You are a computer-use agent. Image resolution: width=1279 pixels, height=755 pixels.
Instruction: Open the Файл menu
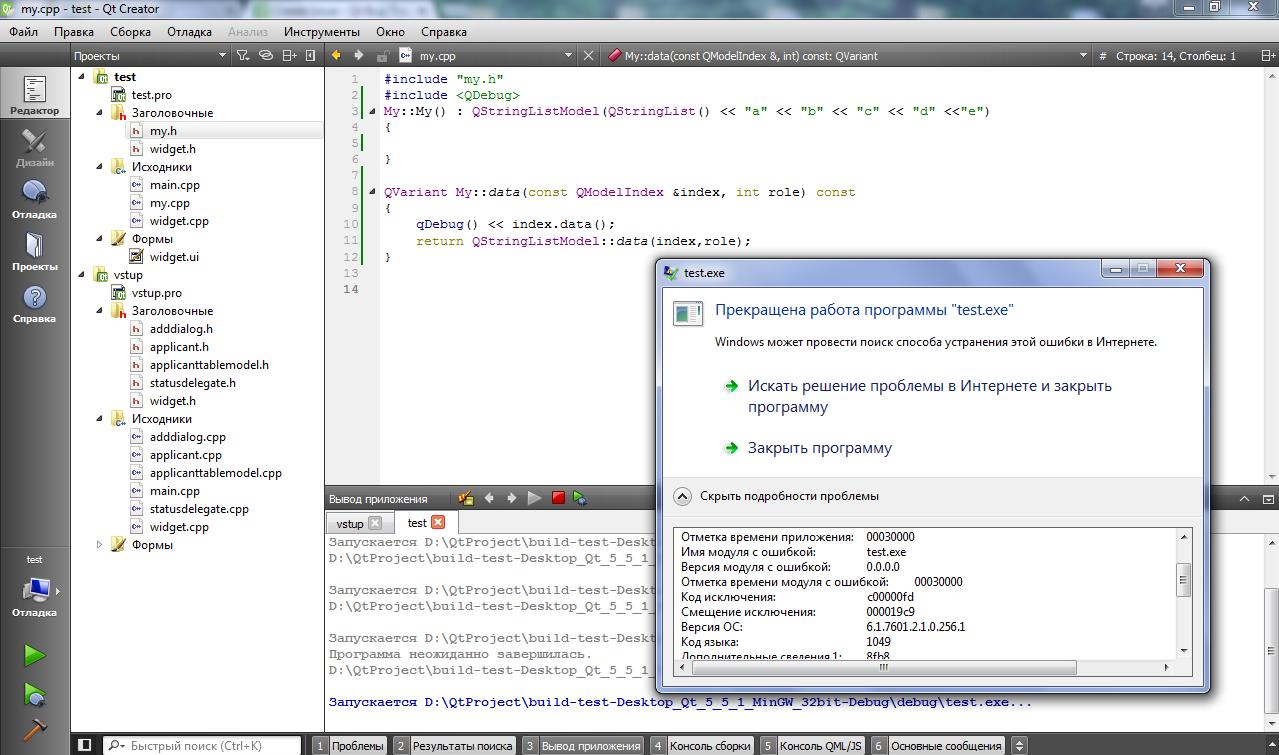(24, 31)
